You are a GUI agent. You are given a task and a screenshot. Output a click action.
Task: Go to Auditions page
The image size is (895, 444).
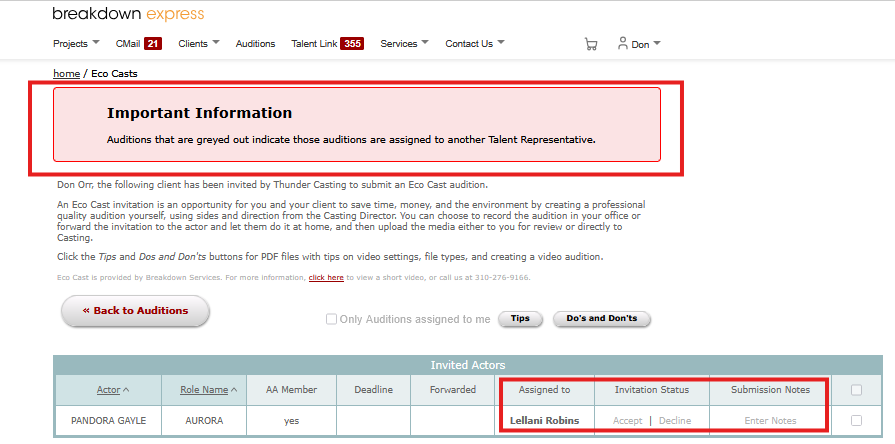tap(255, 44)
